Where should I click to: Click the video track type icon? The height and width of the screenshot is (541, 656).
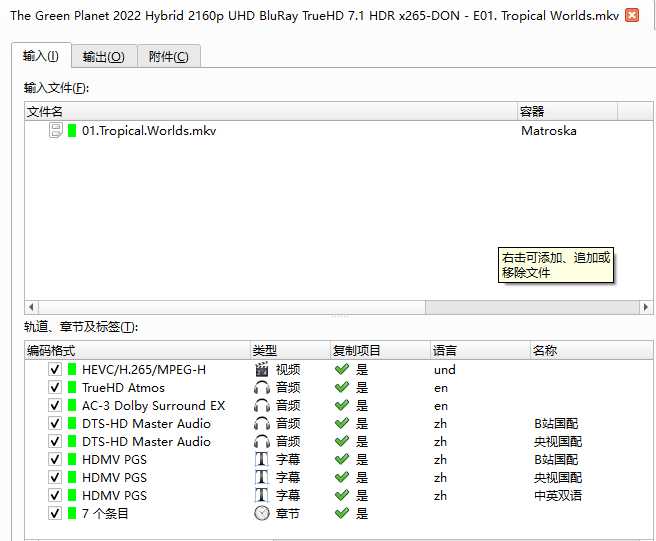262,370
